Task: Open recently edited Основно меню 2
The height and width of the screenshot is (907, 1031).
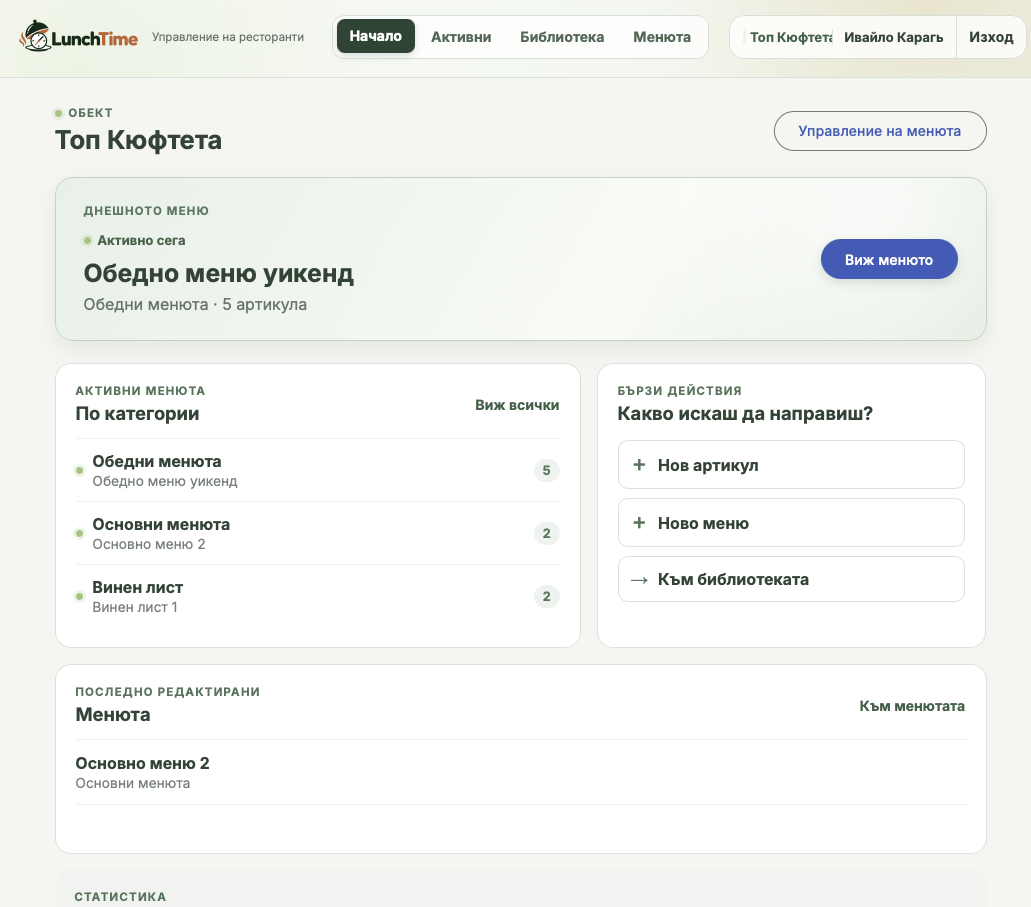Action: tap(520, 772)
